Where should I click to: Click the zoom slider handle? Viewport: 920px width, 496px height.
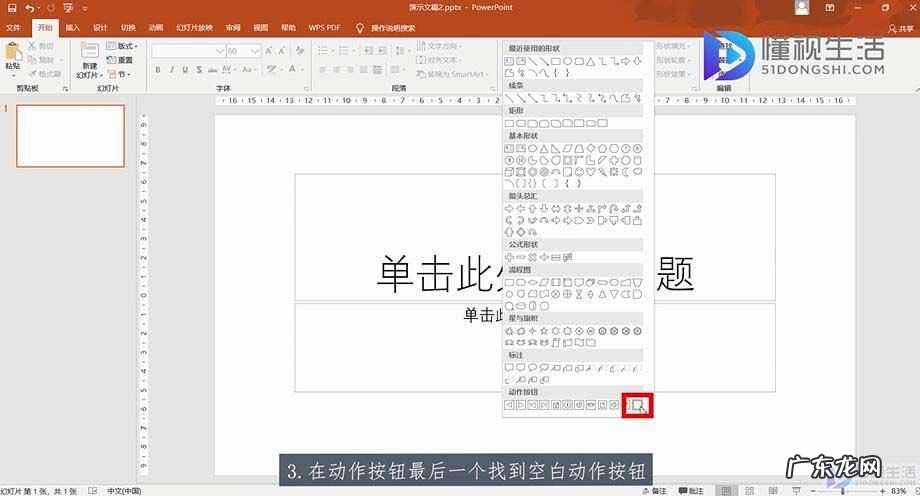[843, 491]
